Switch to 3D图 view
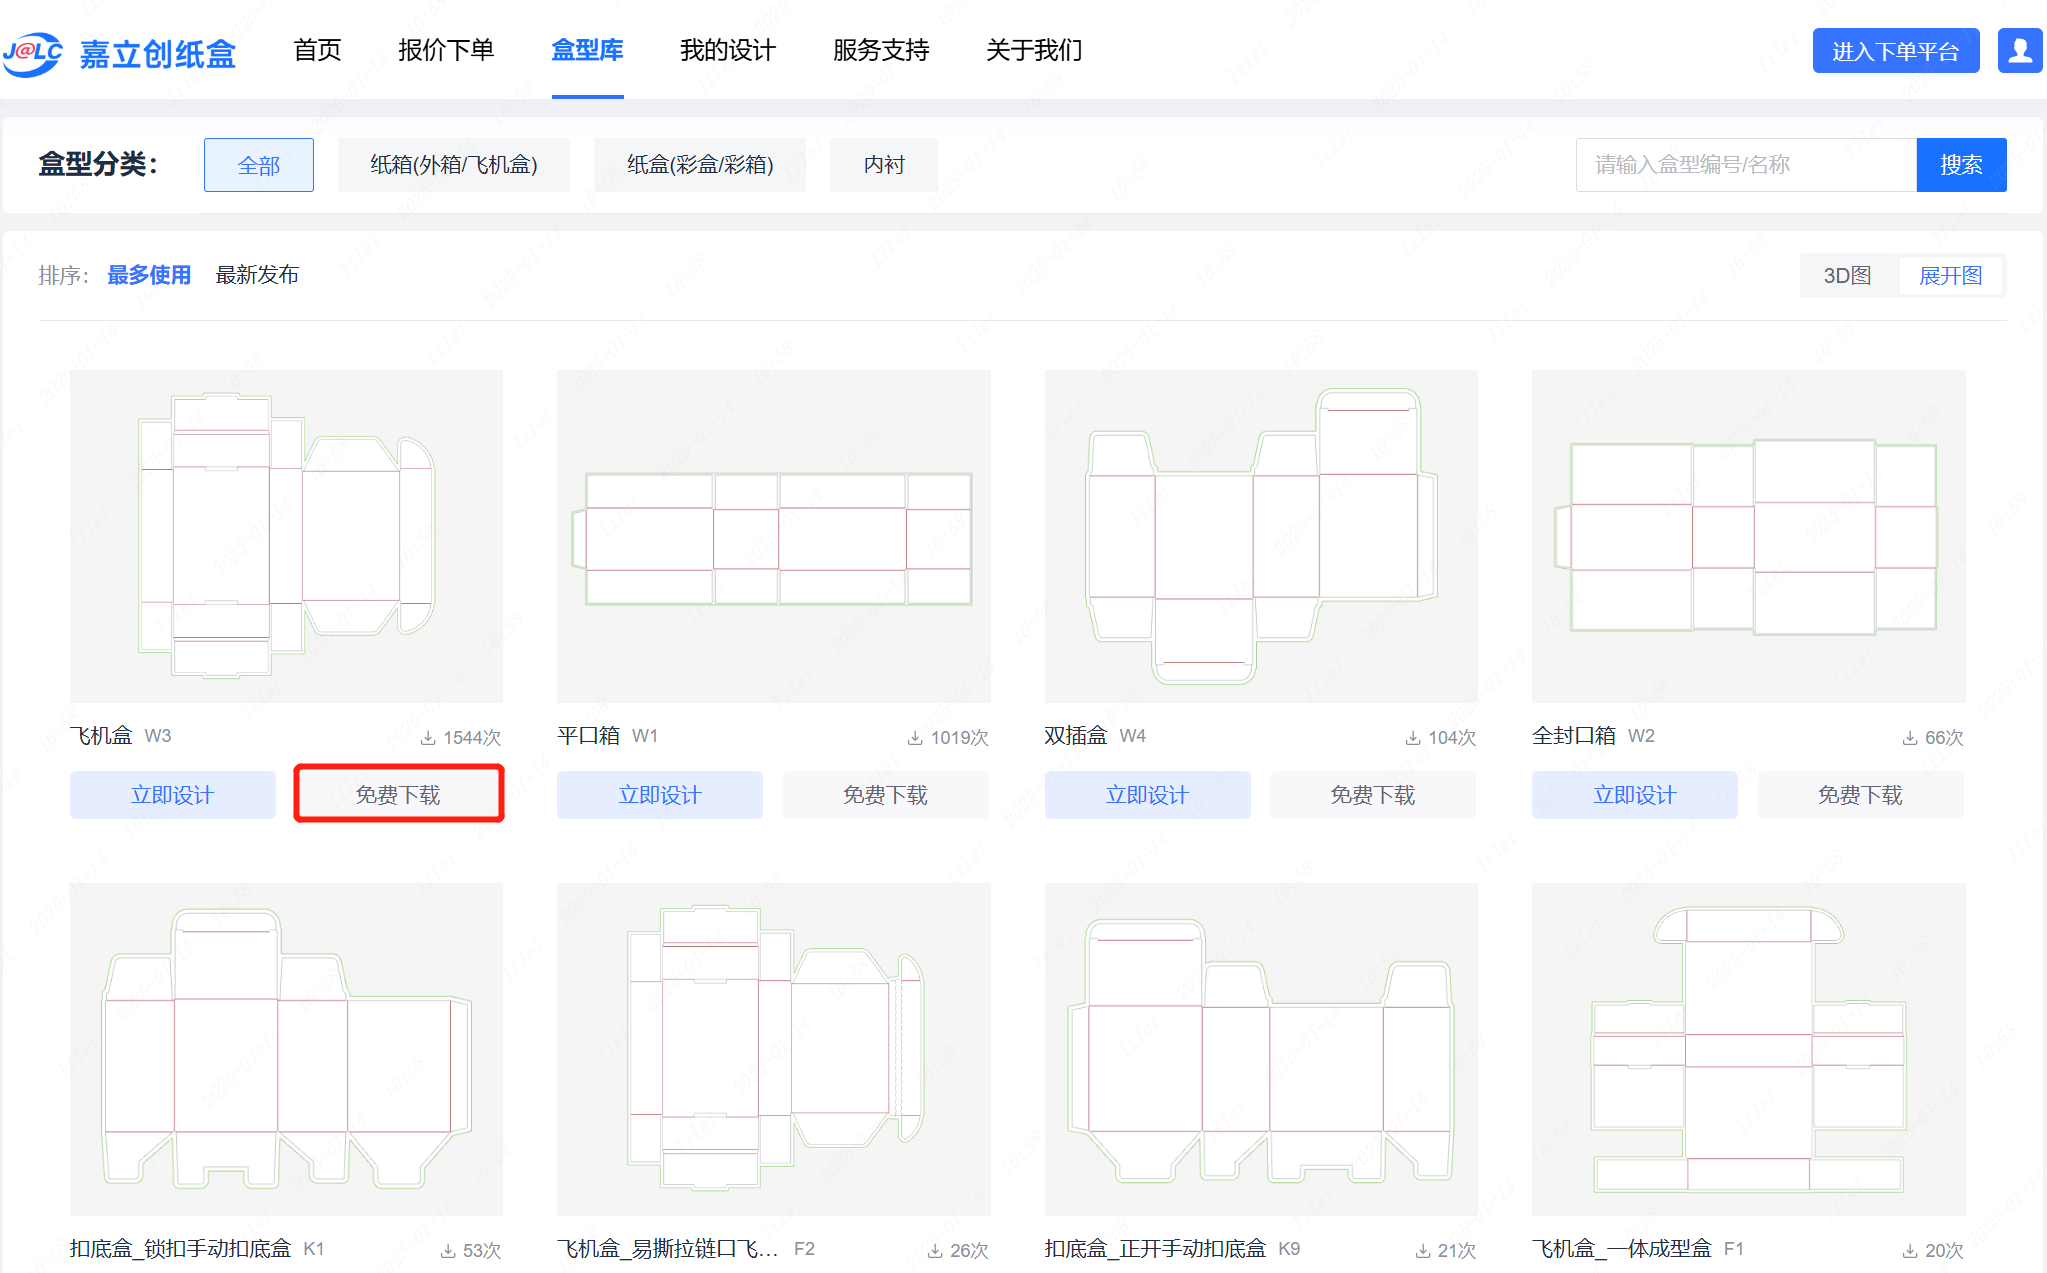 [1847, 276]
